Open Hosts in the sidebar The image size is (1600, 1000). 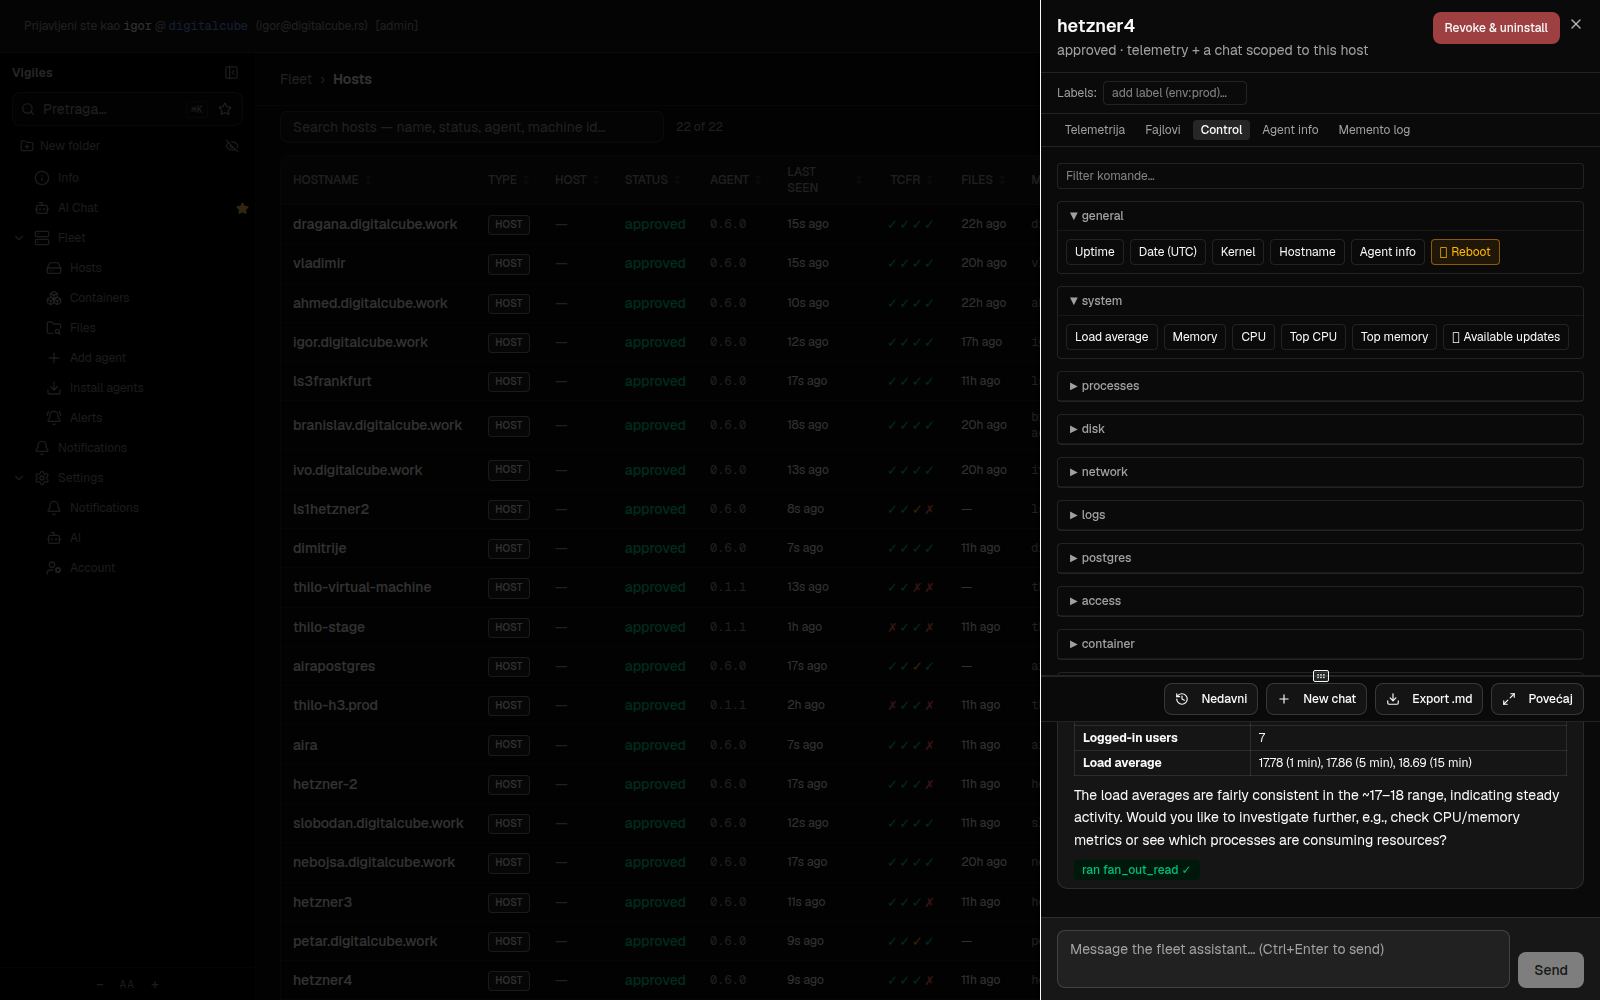click(x=86, y=268)
